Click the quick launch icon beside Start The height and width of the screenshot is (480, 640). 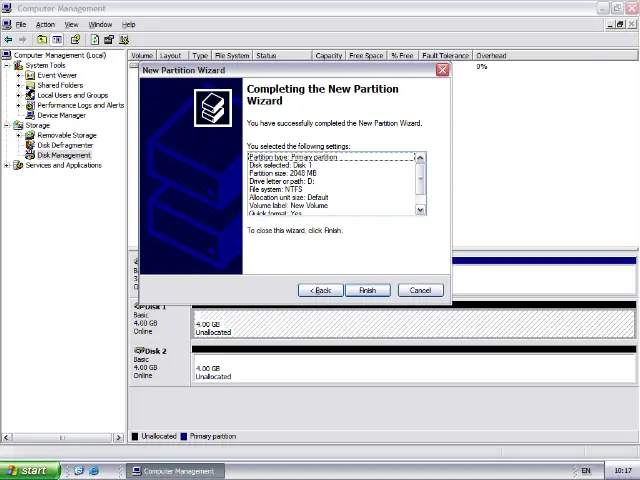(79, 470)
